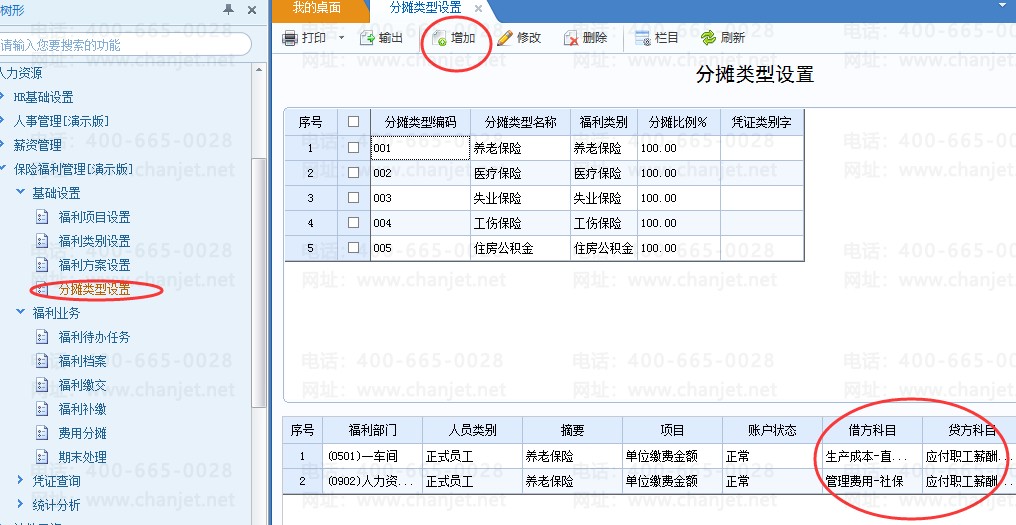This screenshot has height=525, width=1016.
Task: Toggle the select-all checkbox in table header
Action: 353,122
